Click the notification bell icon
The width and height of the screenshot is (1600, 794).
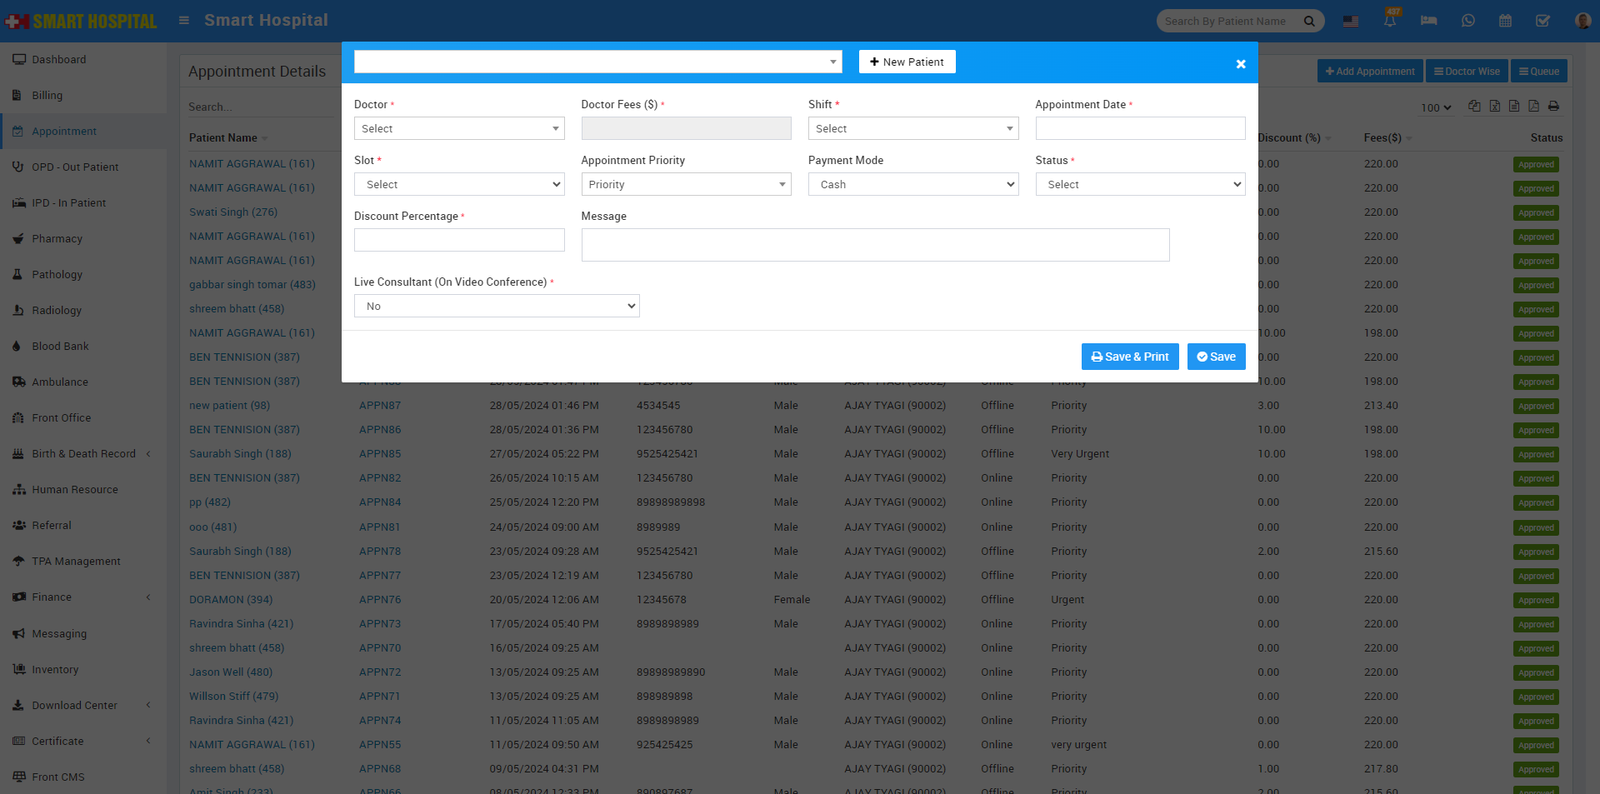coord(1390,21)
